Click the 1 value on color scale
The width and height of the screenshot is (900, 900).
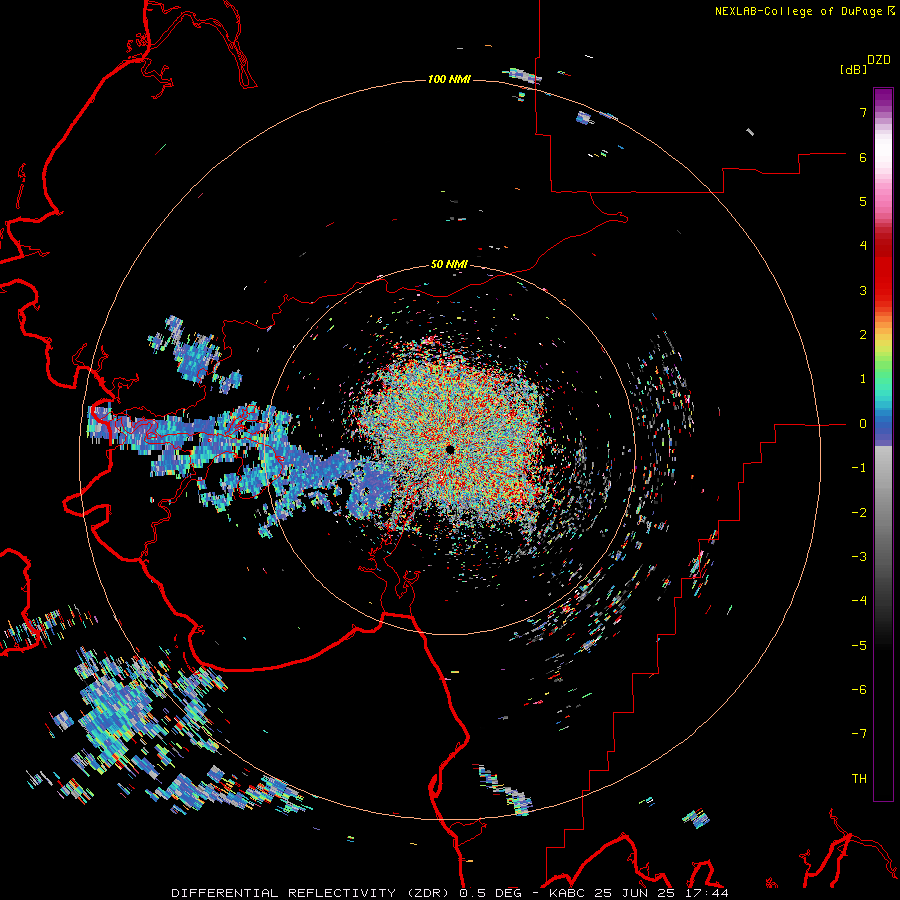[x=863, y=379]
